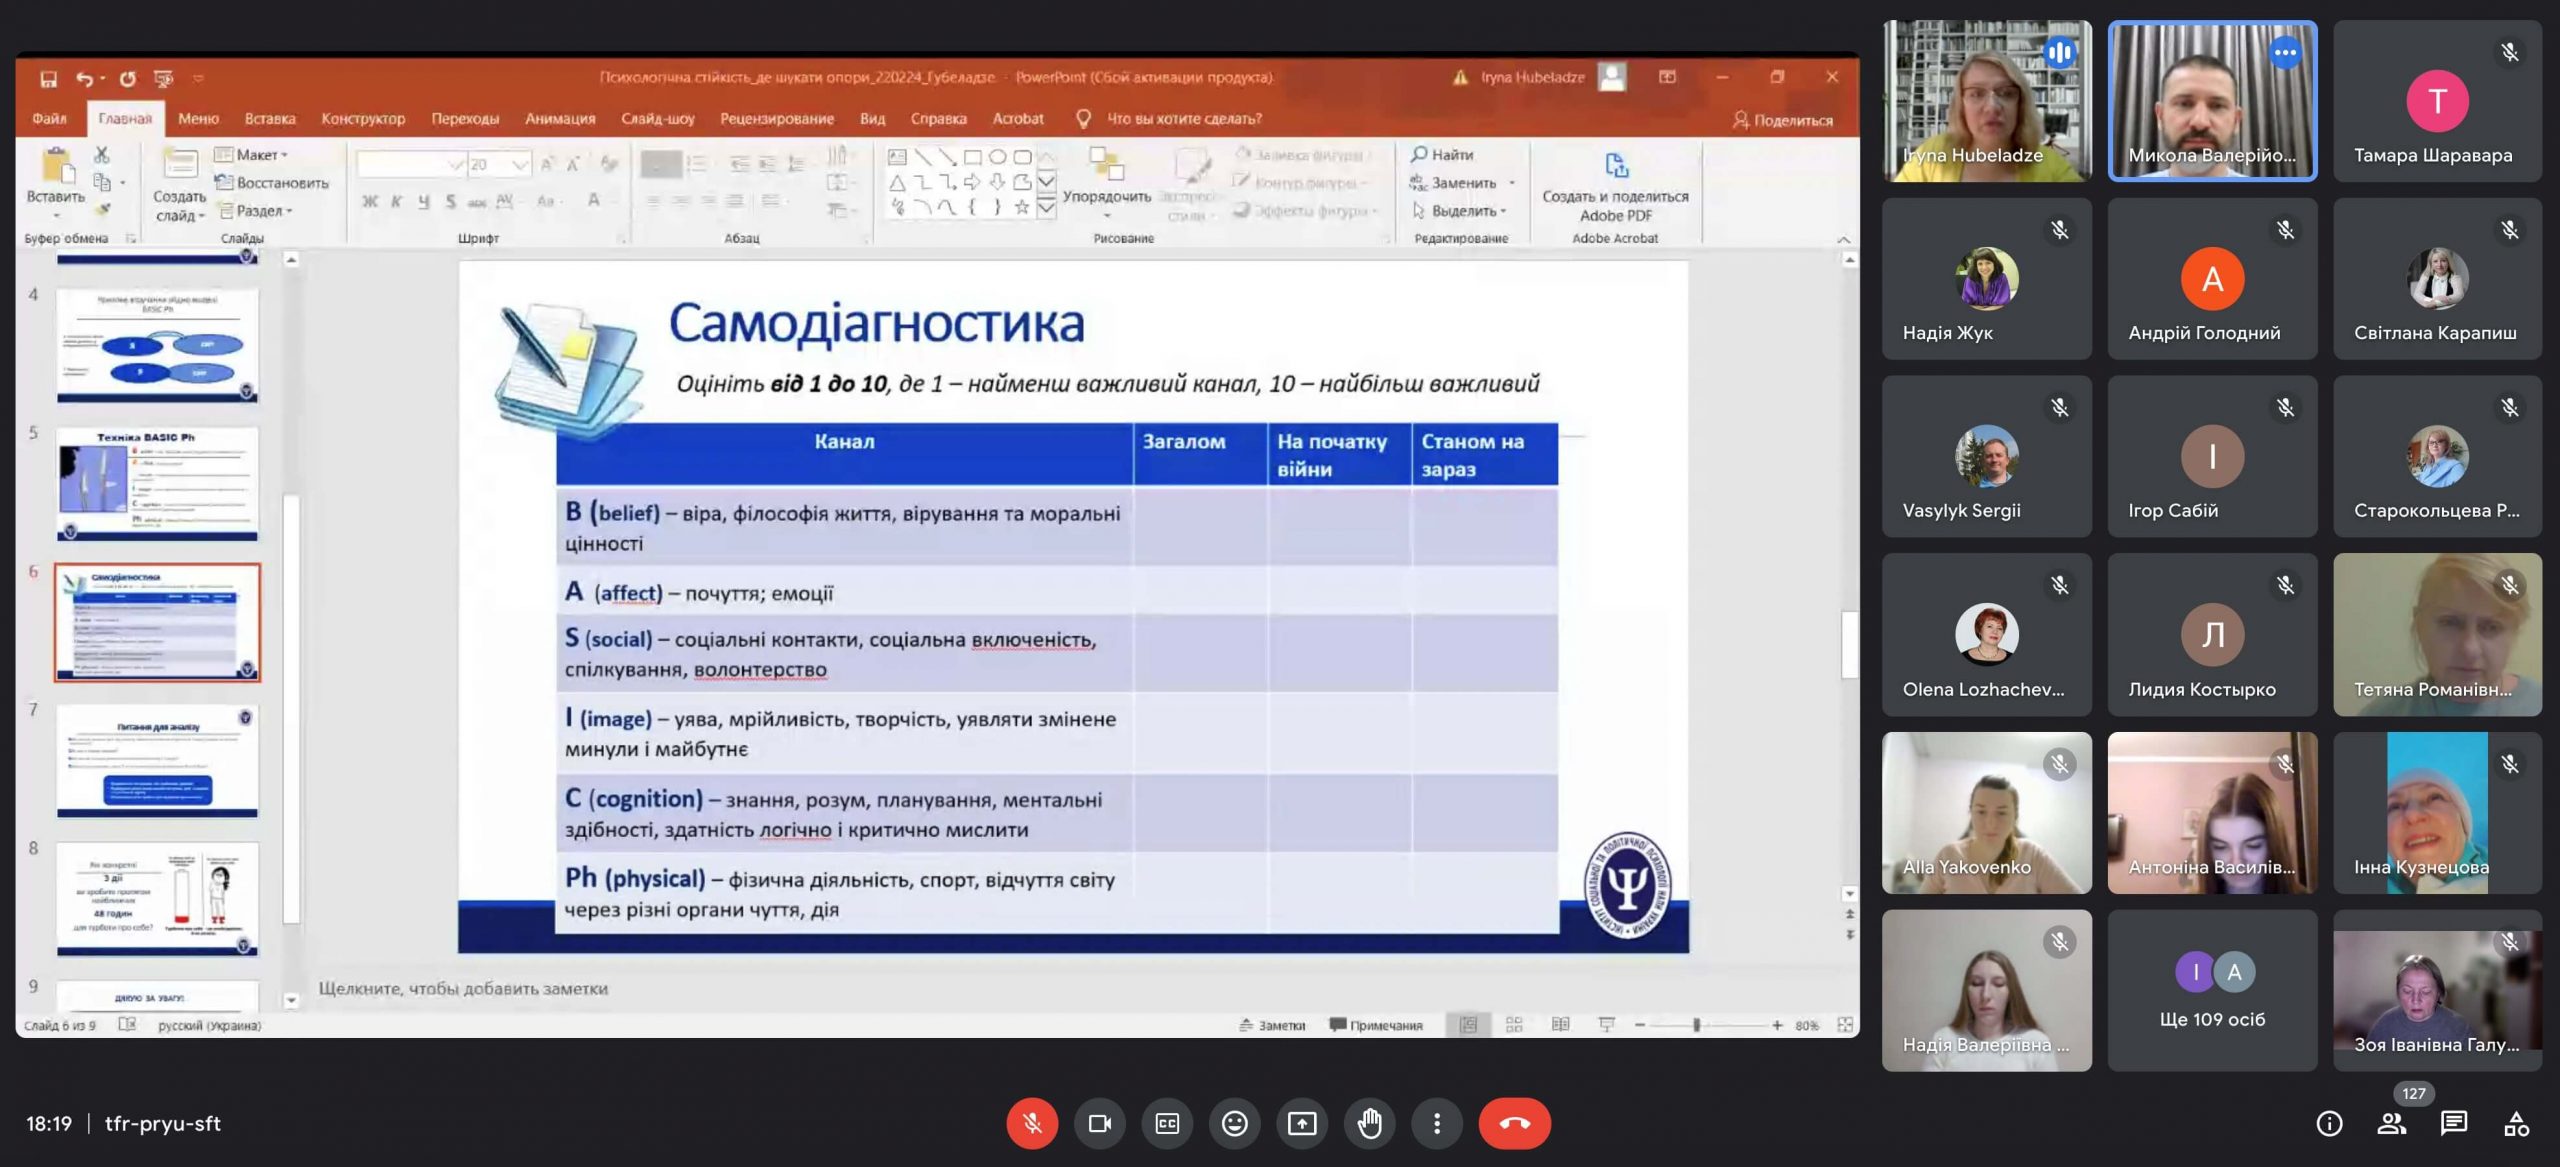Screen dimensions: 2560x1167
Task: Click the Поделиться button in PowerPoint
Action: point(1783,120)
